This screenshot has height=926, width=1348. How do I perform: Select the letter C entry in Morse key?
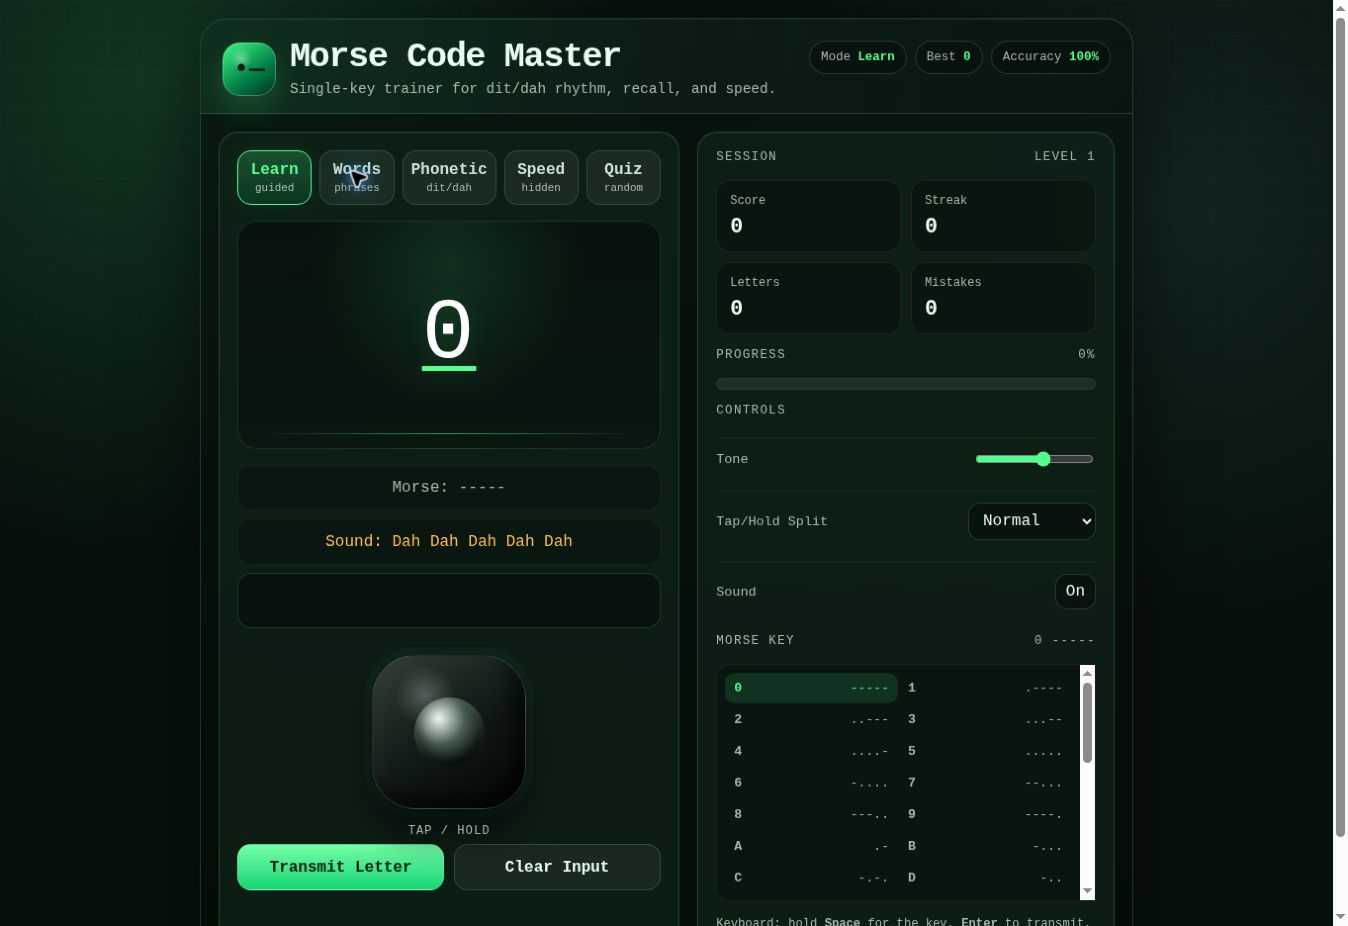[811, 878]
